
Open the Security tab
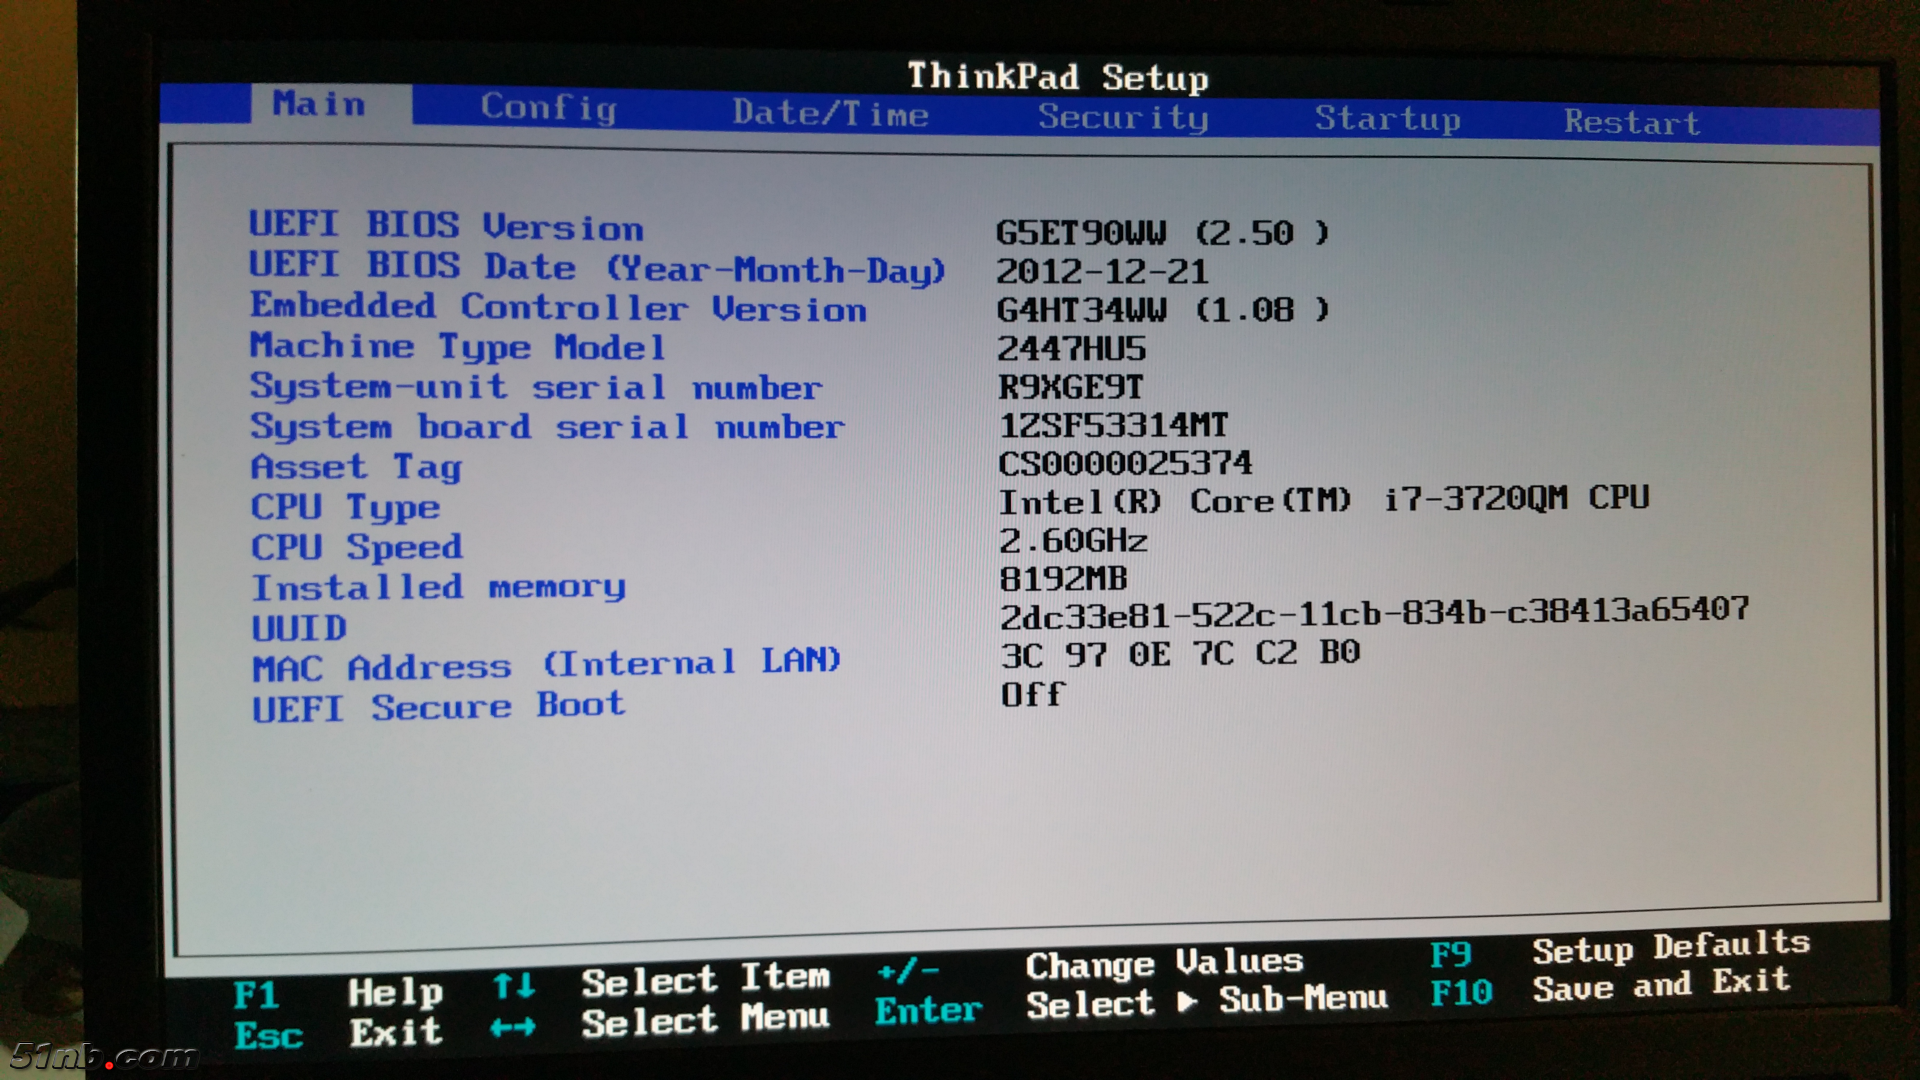click(x=1122, y=117)
